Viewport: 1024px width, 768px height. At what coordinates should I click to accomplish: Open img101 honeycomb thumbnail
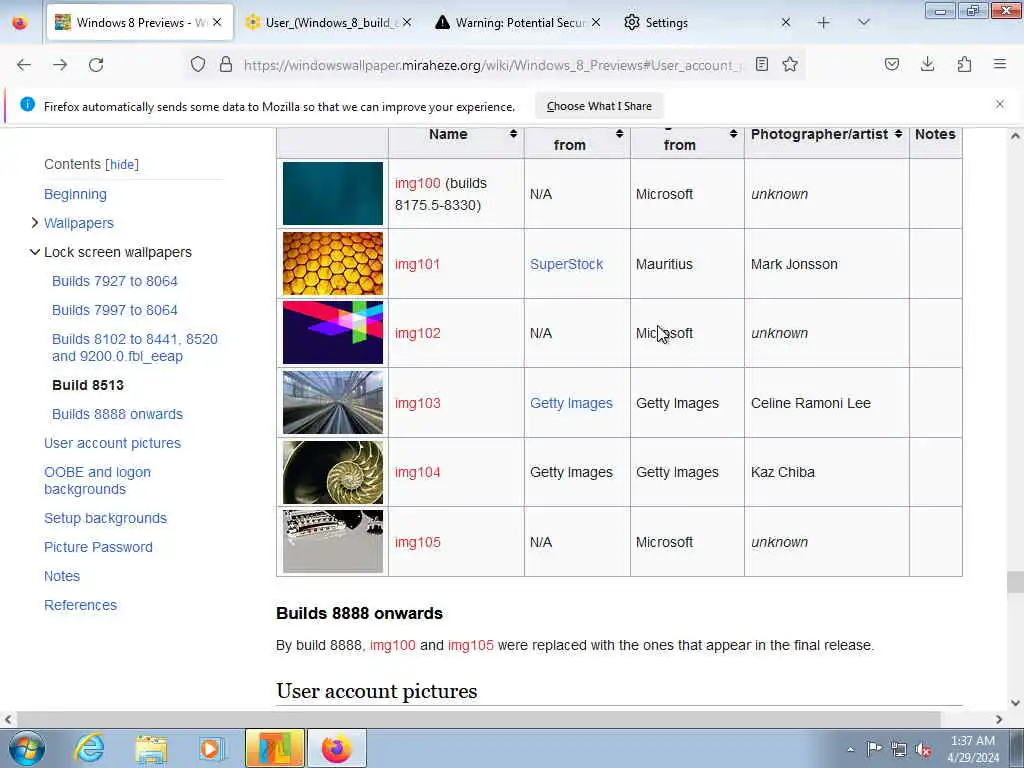333,264
